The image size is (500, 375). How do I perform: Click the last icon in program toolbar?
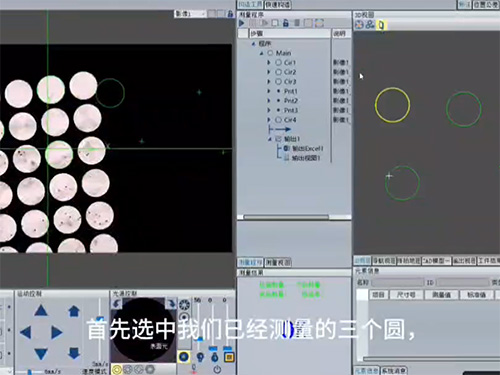point(319,23)
